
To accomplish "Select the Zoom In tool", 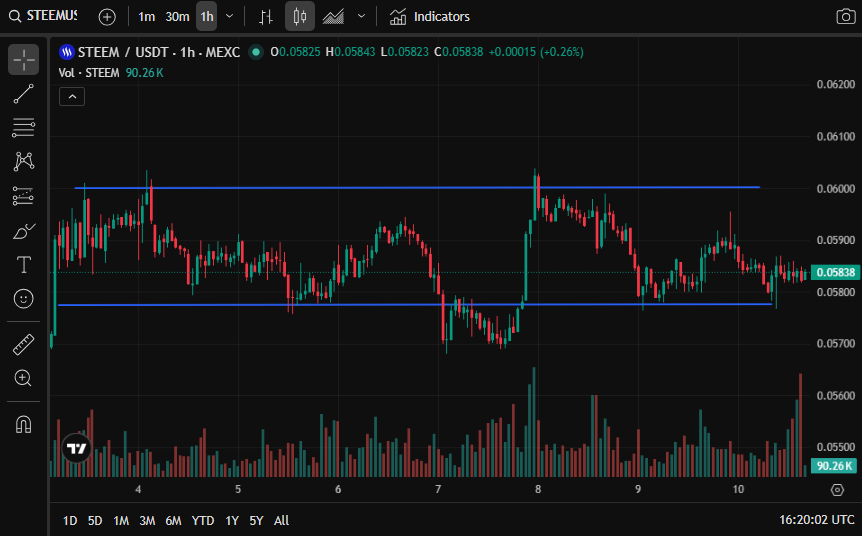I will click(x=24, y=378).
